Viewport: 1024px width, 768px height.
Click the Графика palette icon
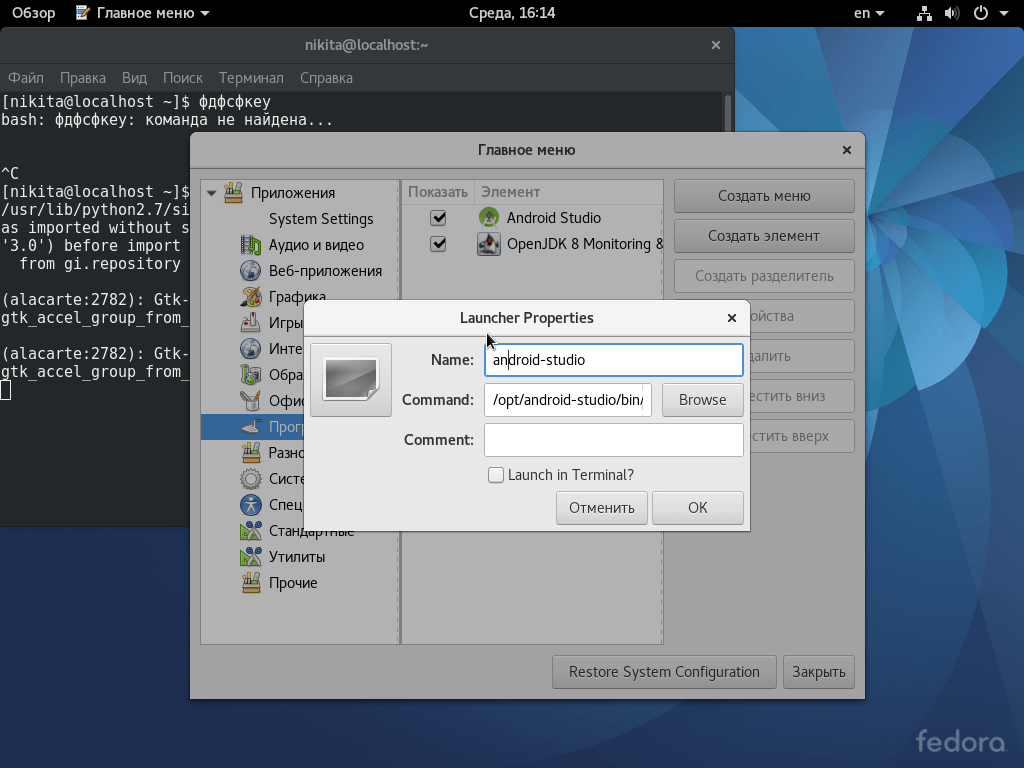tap(250, 296)
